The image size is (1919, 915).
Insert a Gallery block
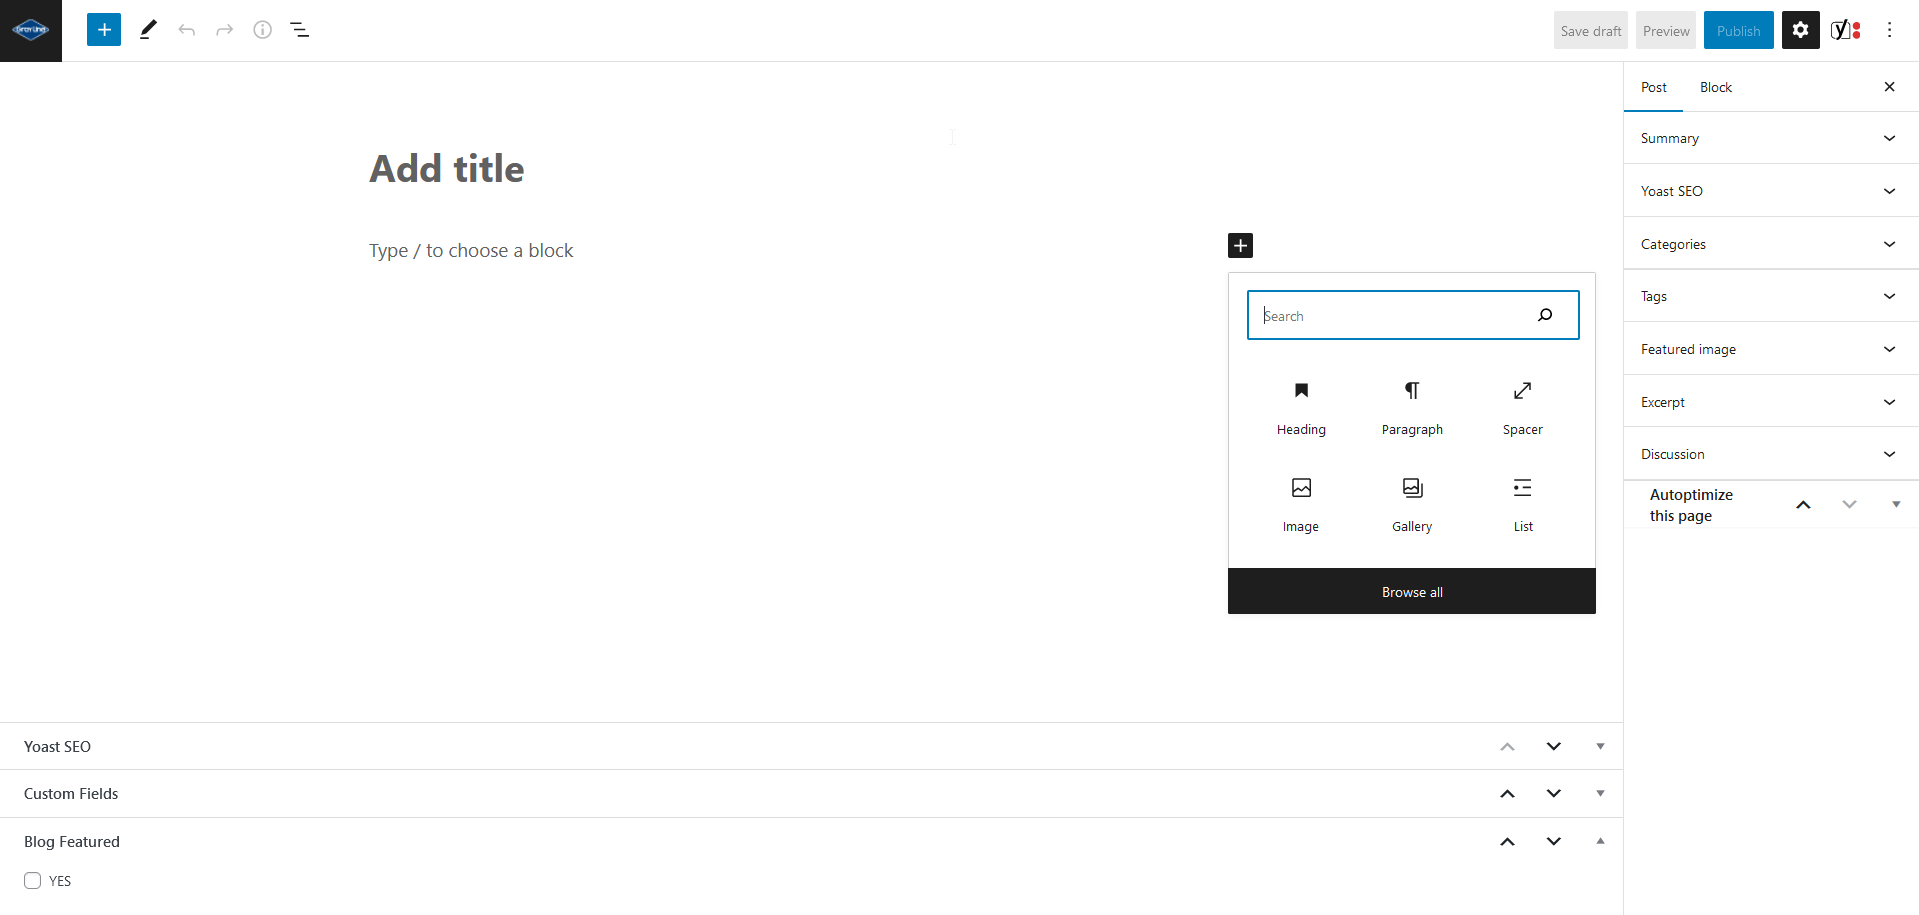(1412, 505)
